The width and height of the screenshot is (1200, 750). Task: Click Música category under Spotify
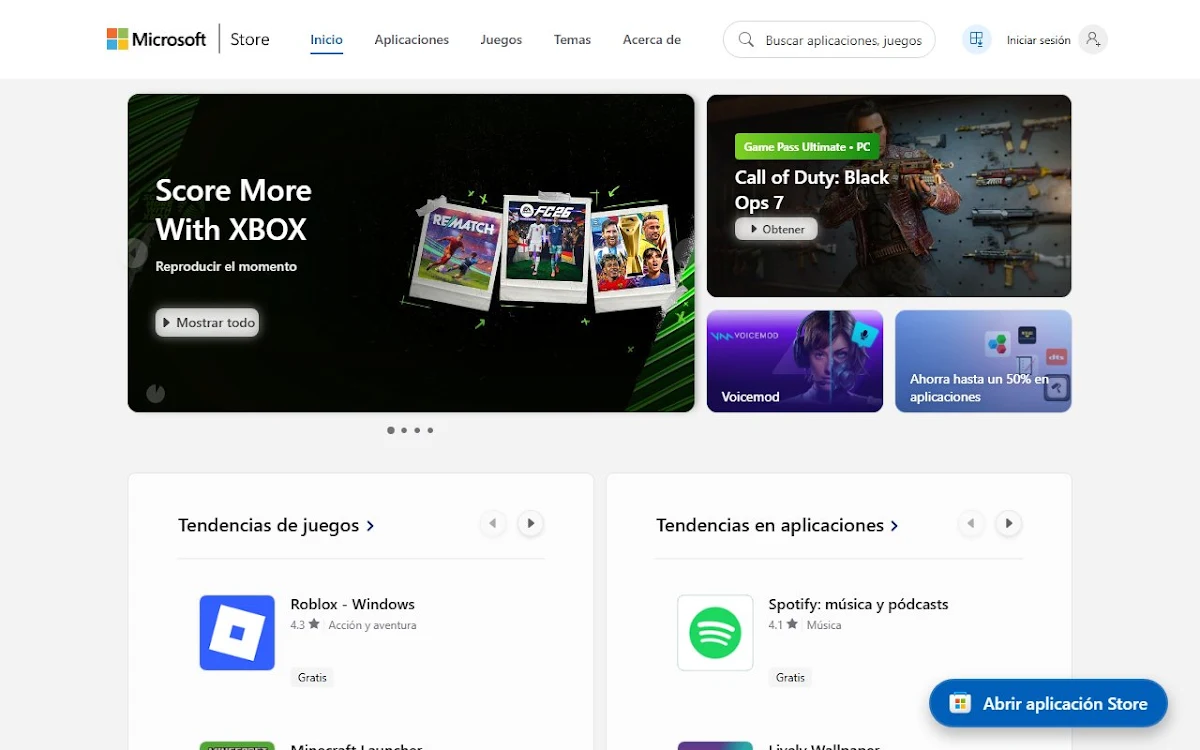(824, 625)
